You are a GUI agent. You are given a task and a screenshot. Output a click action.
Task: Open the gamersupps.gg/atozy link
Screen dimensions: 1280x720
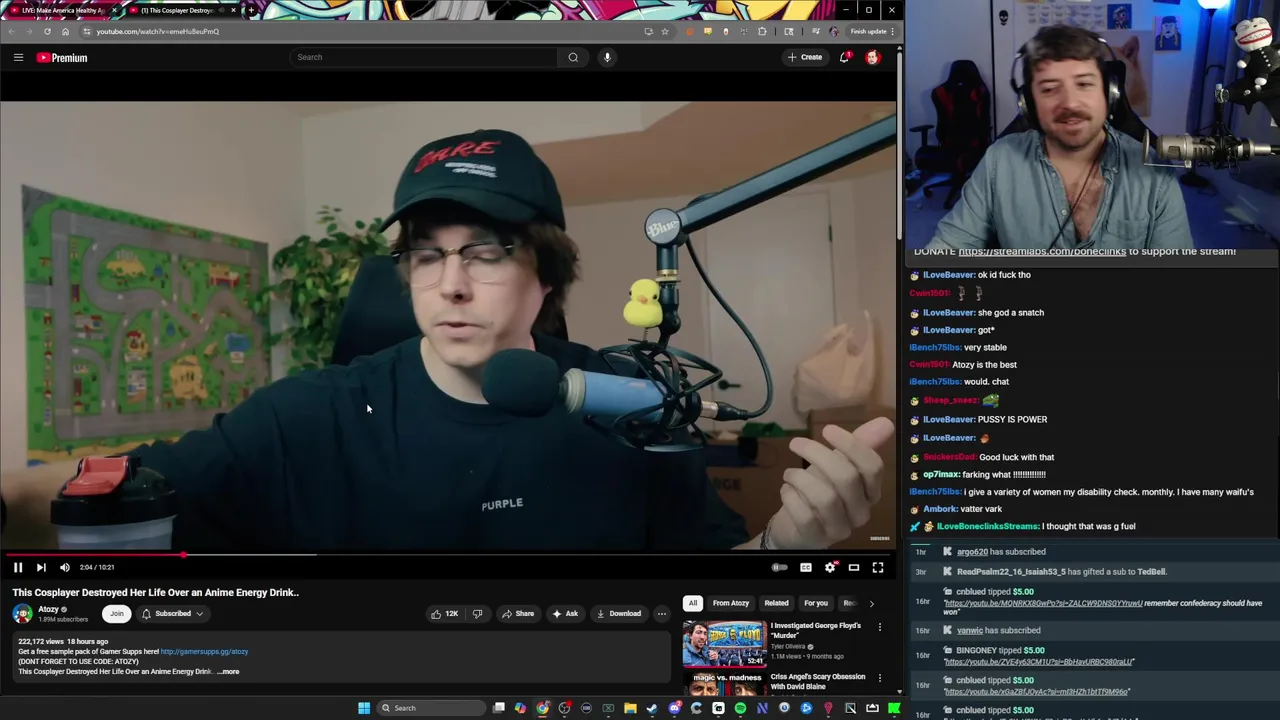[x=204, y=652]
